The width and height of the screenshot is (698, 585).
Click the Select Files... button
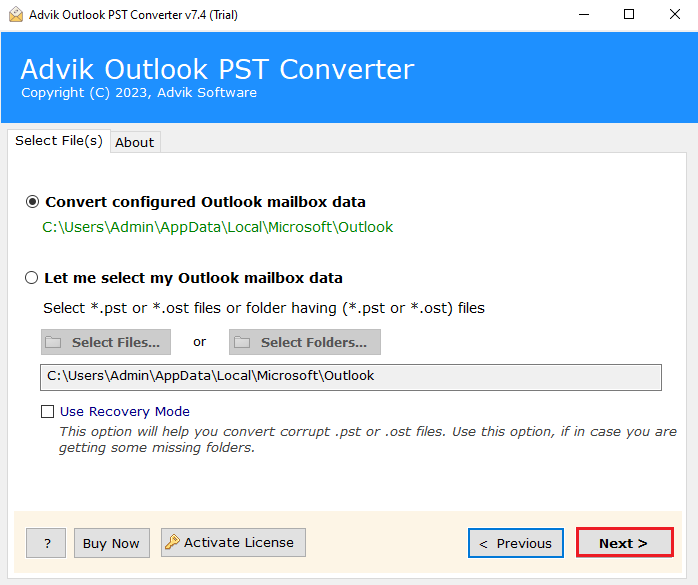point(106,342)
